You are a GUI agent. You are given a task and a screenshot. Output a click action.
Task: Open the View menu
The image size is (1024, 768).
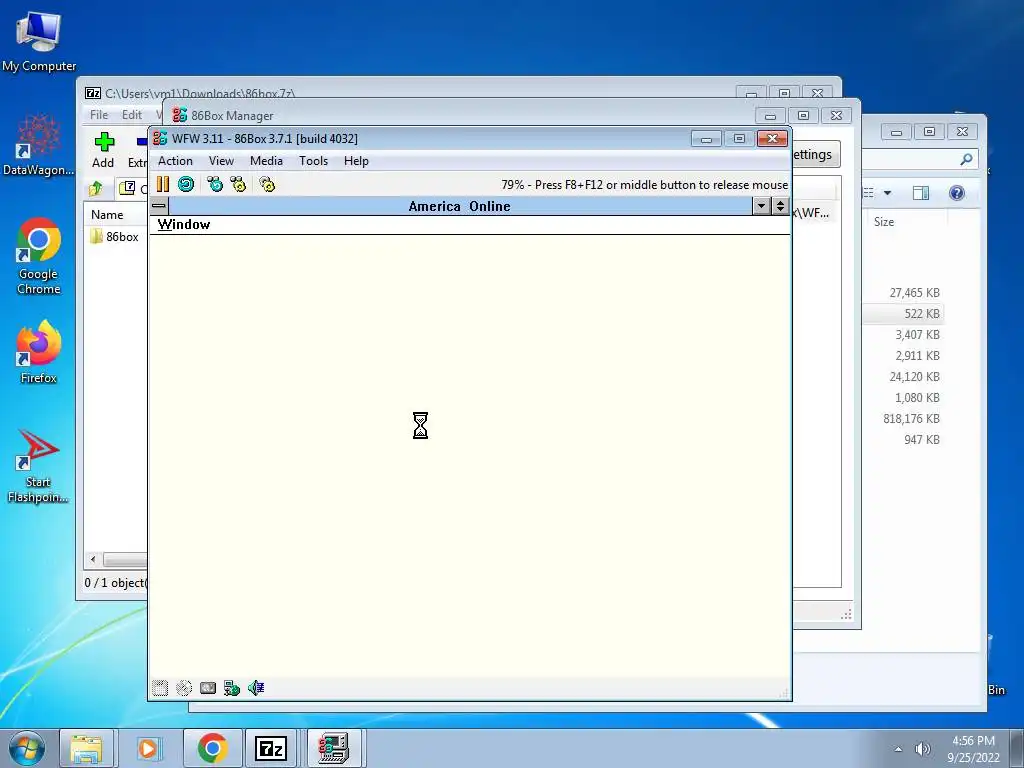coord(221,161)
